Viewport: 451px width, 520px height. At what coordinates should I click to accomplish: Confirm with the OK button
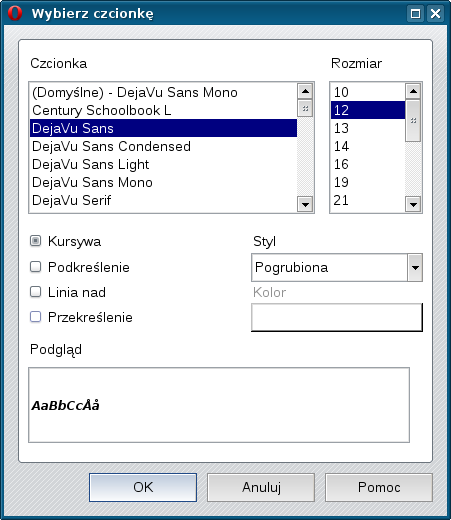pos(143,487)
